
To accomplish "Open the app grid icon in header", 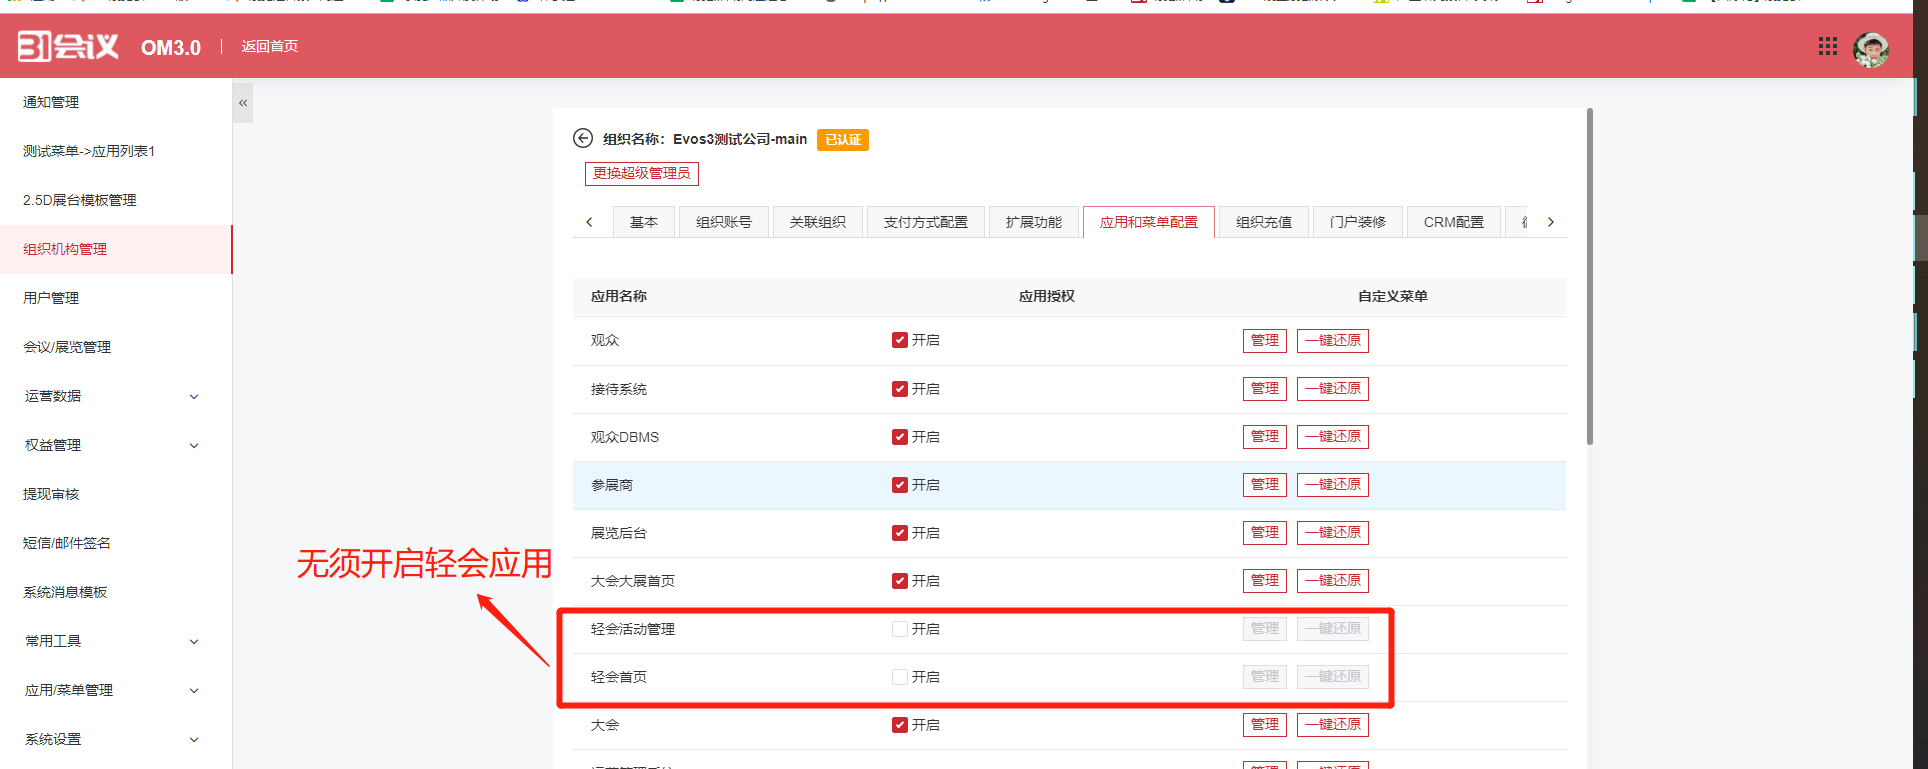I will tap(1828, 46).
